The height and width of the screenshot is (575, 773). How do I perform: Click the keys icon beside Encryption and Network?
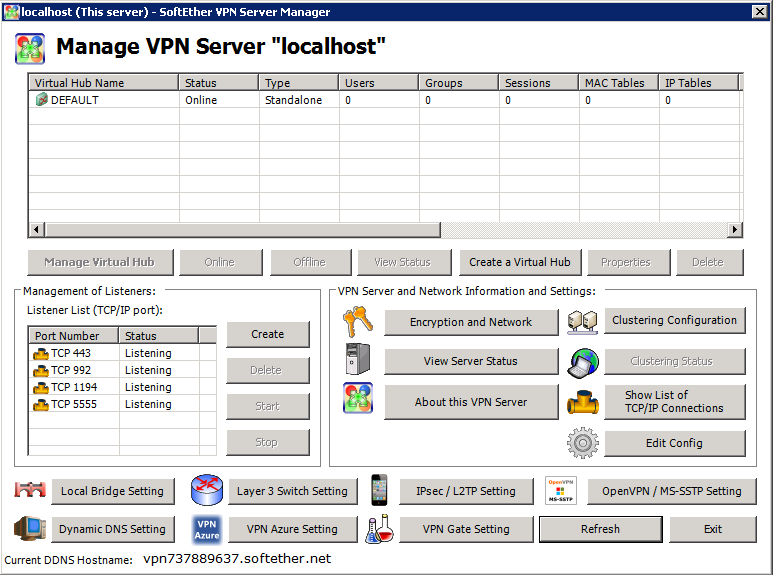358,322
